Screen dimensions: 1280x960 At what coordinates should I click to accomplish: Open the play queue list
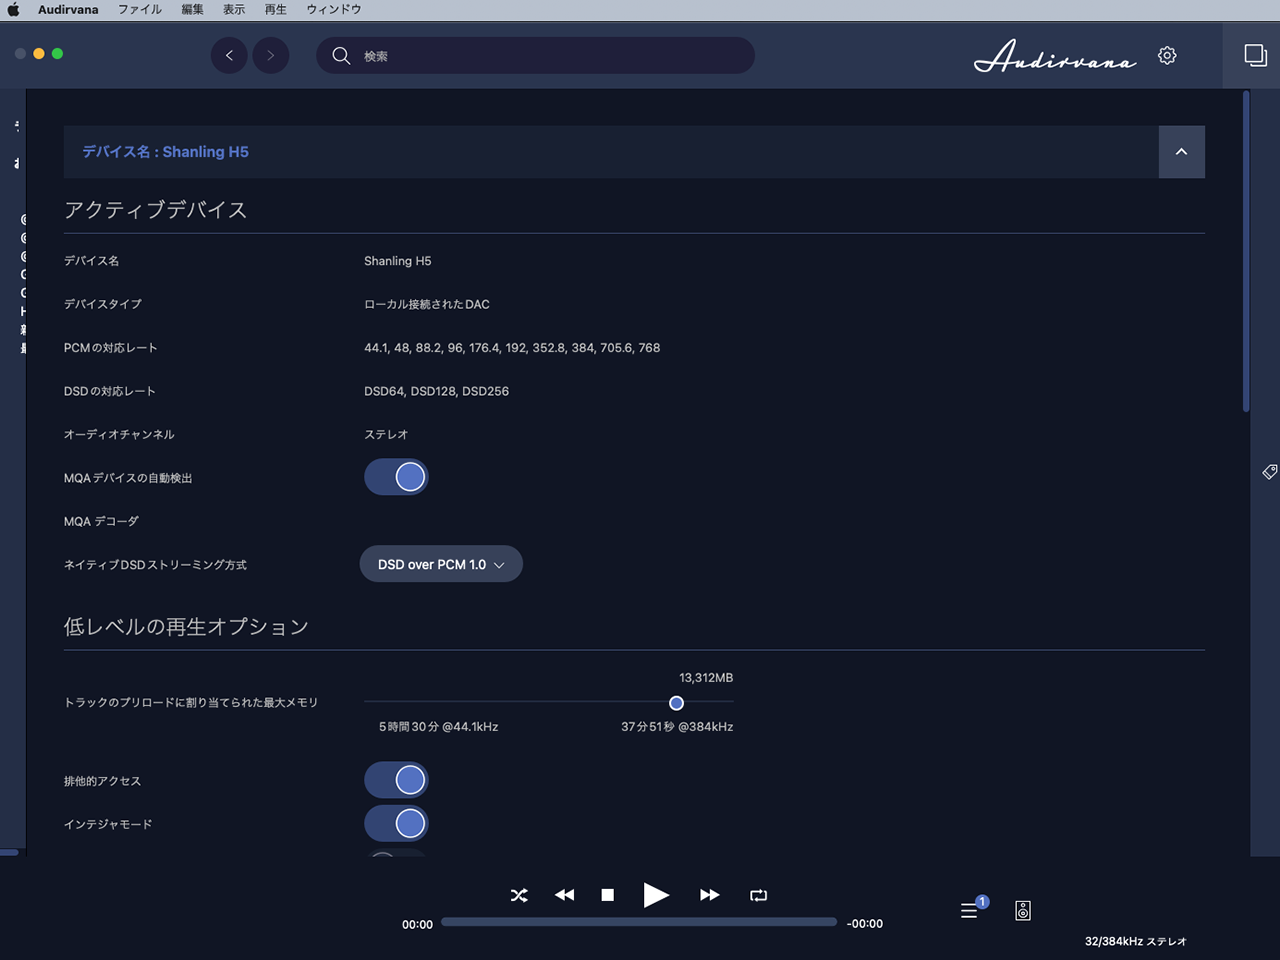970,910
